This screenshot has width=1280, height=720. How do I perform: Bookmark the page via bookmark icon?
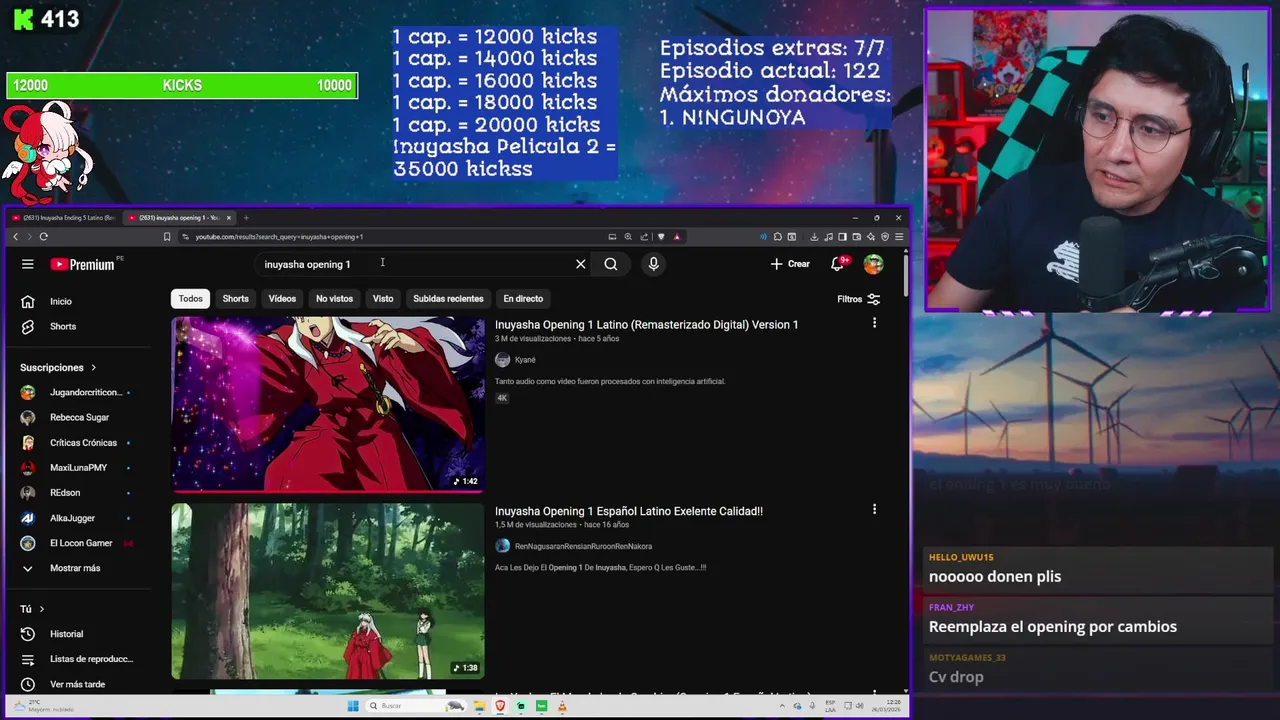167,237
